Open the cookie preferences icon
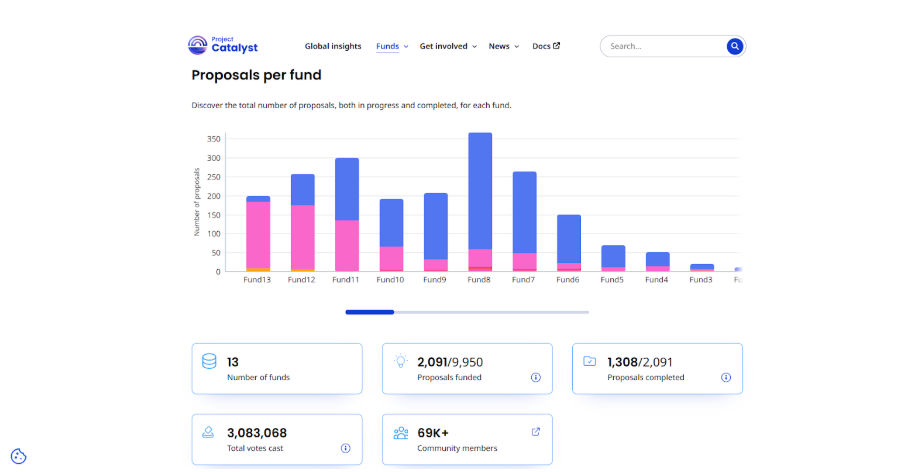Viewport: 907px width, 472px height. point(19,456)
